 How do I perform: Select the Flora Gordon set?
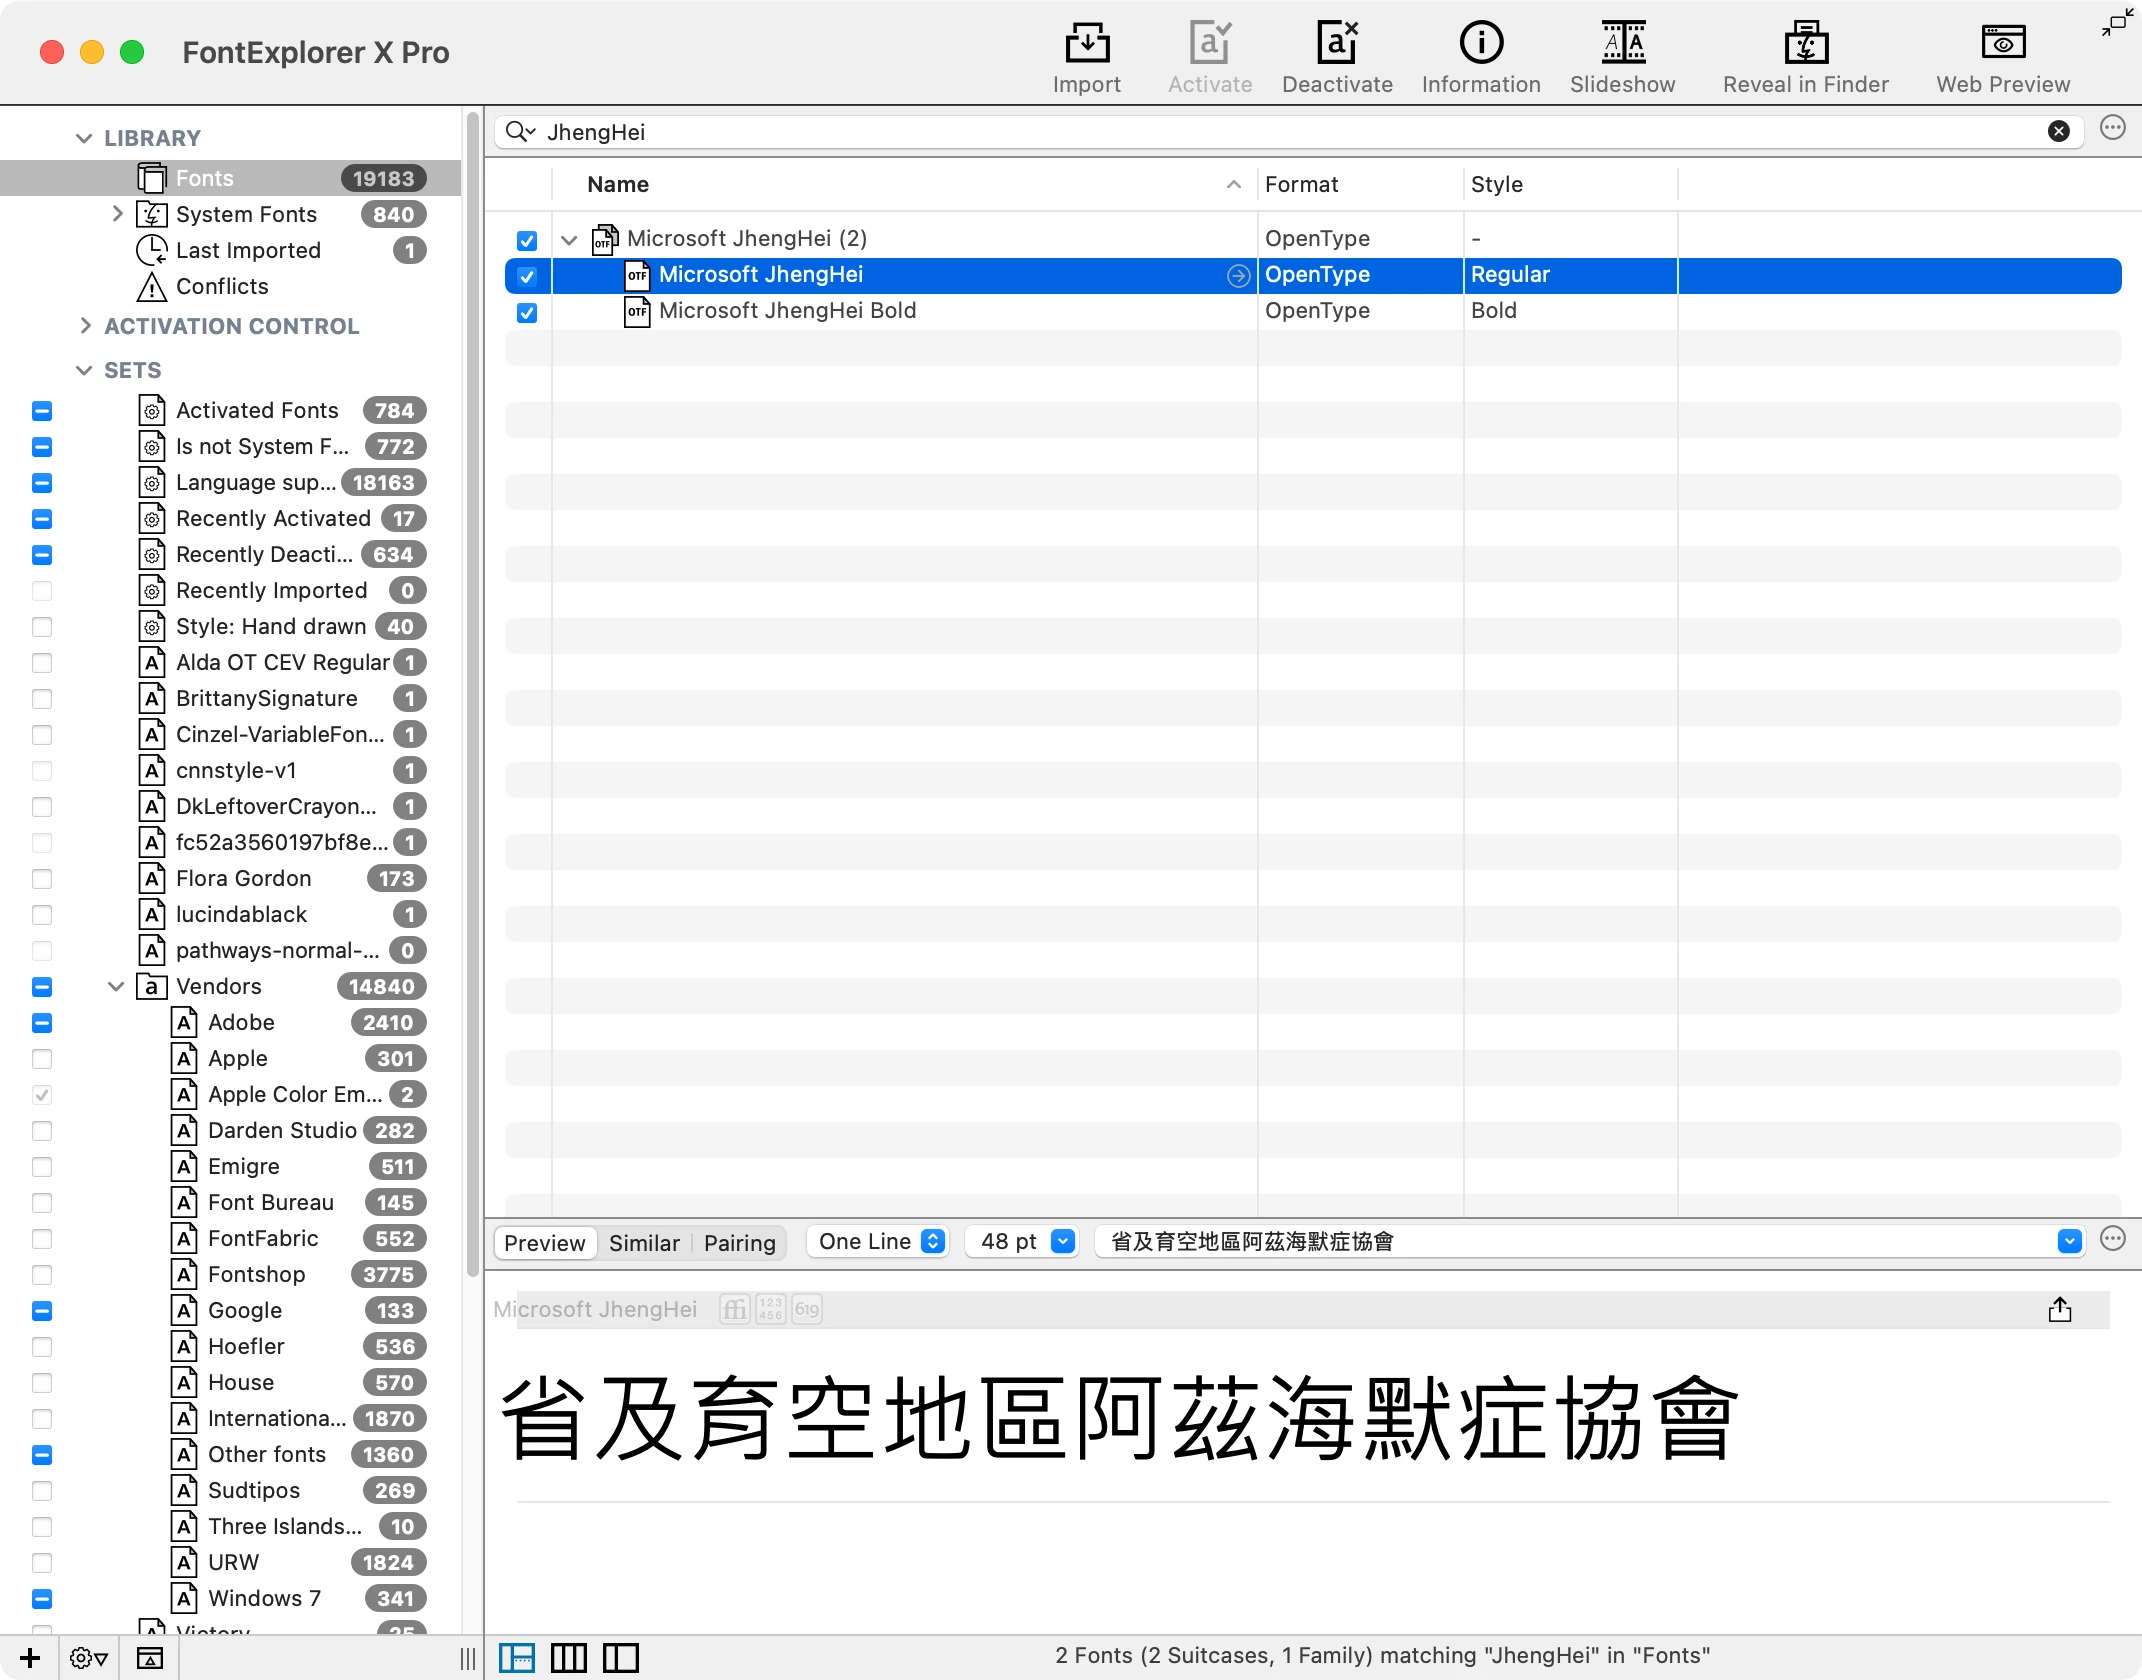244,879
